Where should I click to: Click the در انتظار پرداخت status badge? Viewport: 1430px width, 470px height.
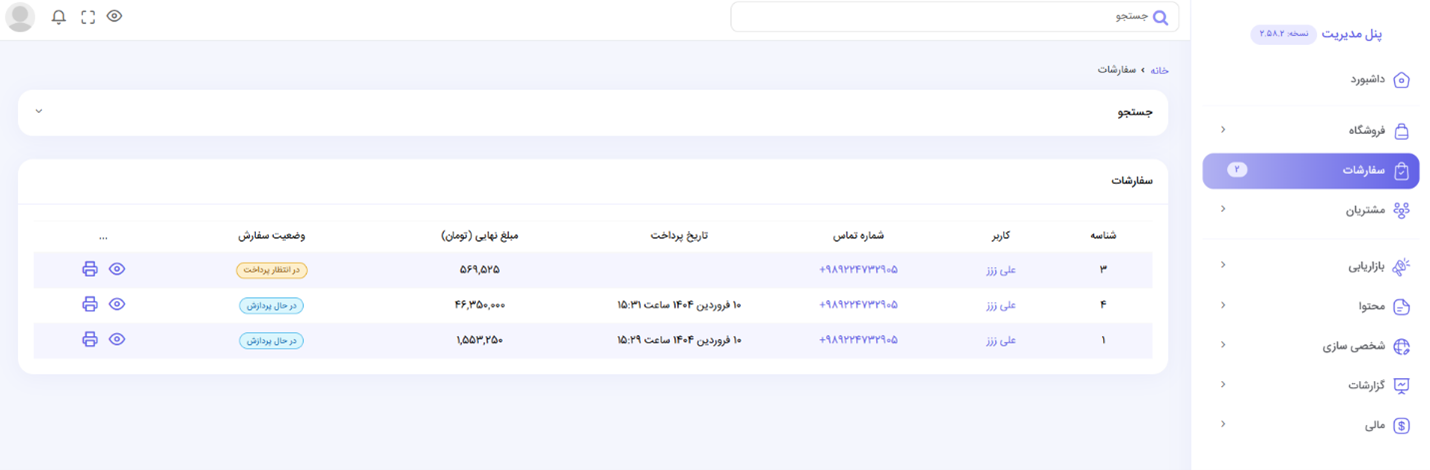tap(272, 270)
